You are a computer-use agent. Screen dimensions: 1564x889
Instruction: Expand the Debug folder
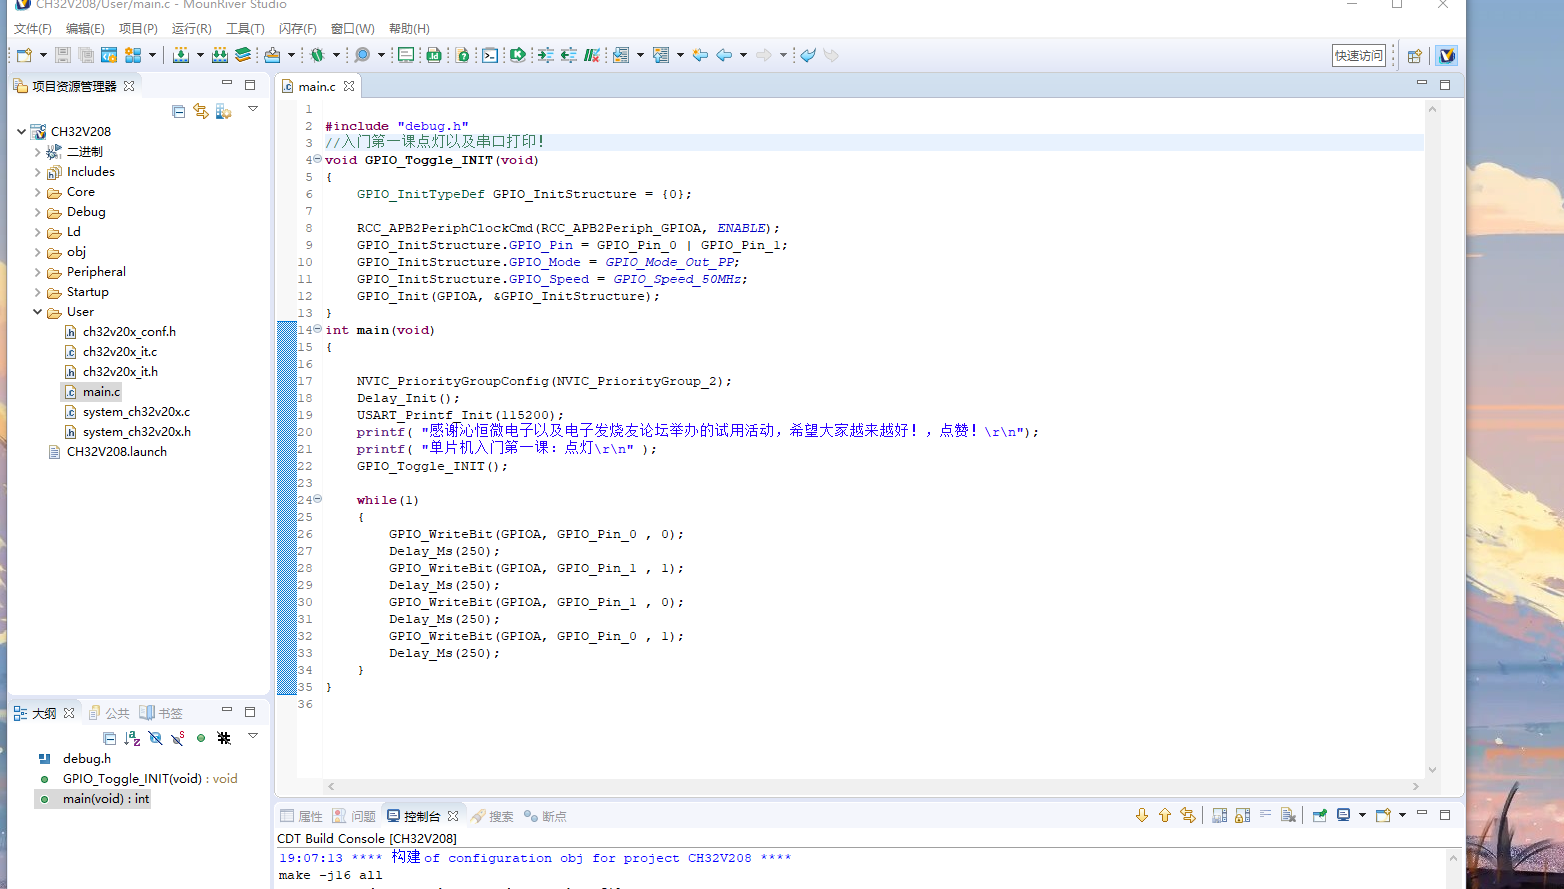(x=38, y=212)
